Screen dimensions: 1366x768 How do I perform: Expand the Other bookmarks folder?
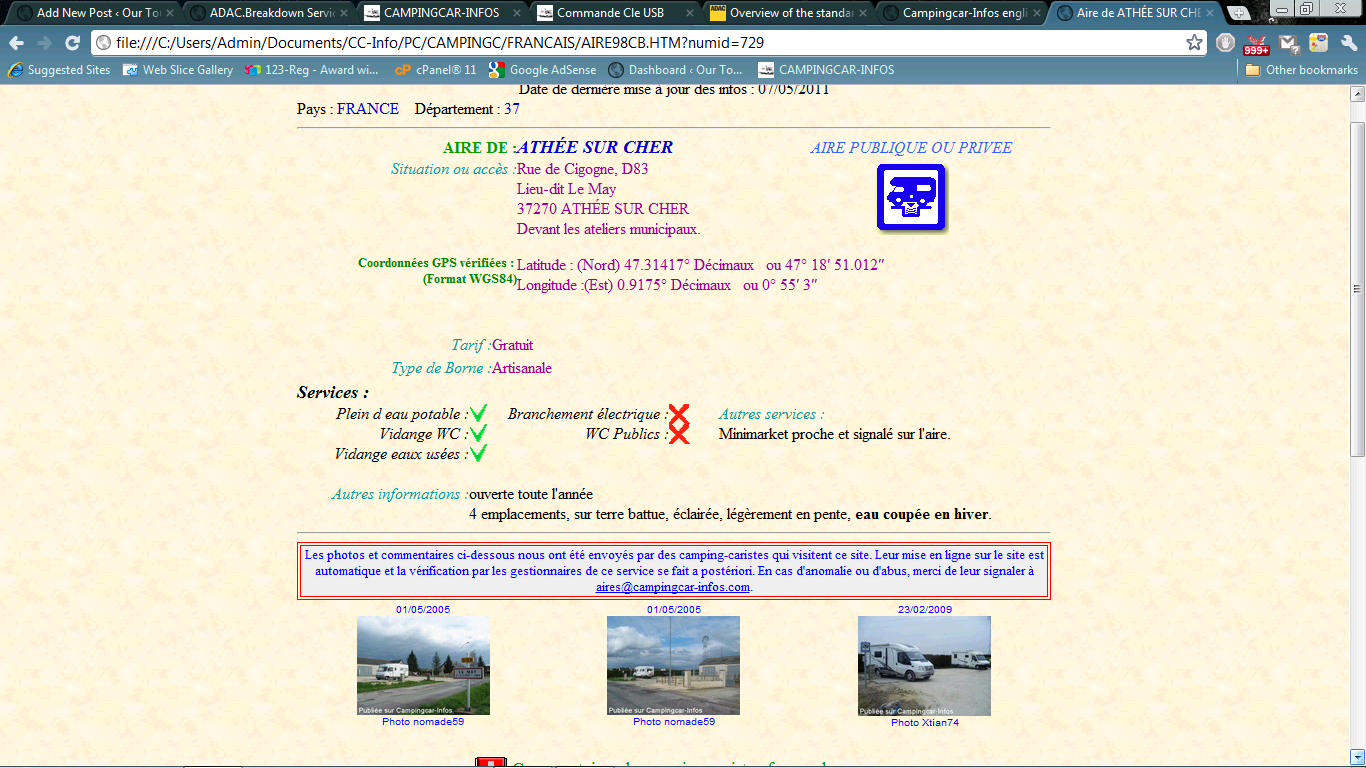[1301, 70]
